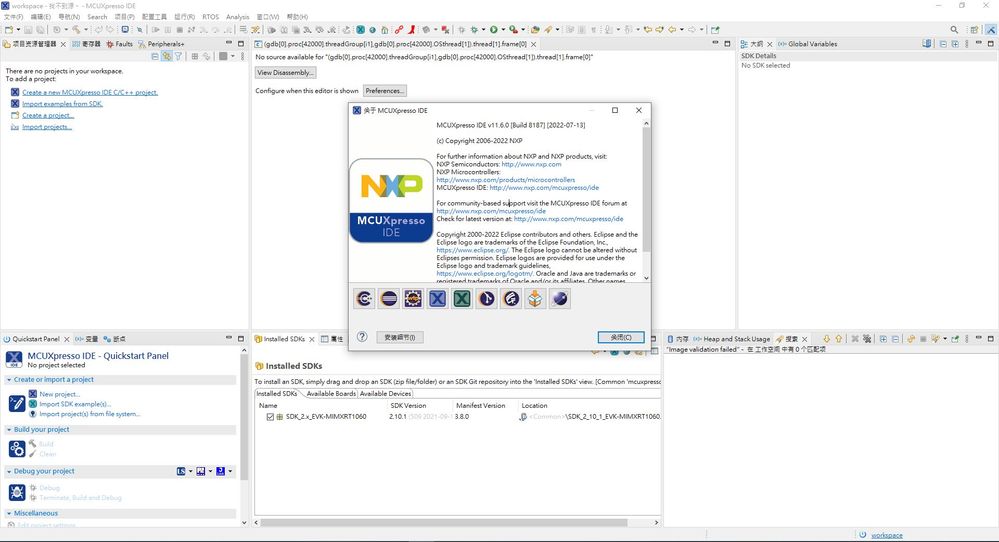Click the New icon in the main toolbar
999x542 pixels.
[8, 29]
